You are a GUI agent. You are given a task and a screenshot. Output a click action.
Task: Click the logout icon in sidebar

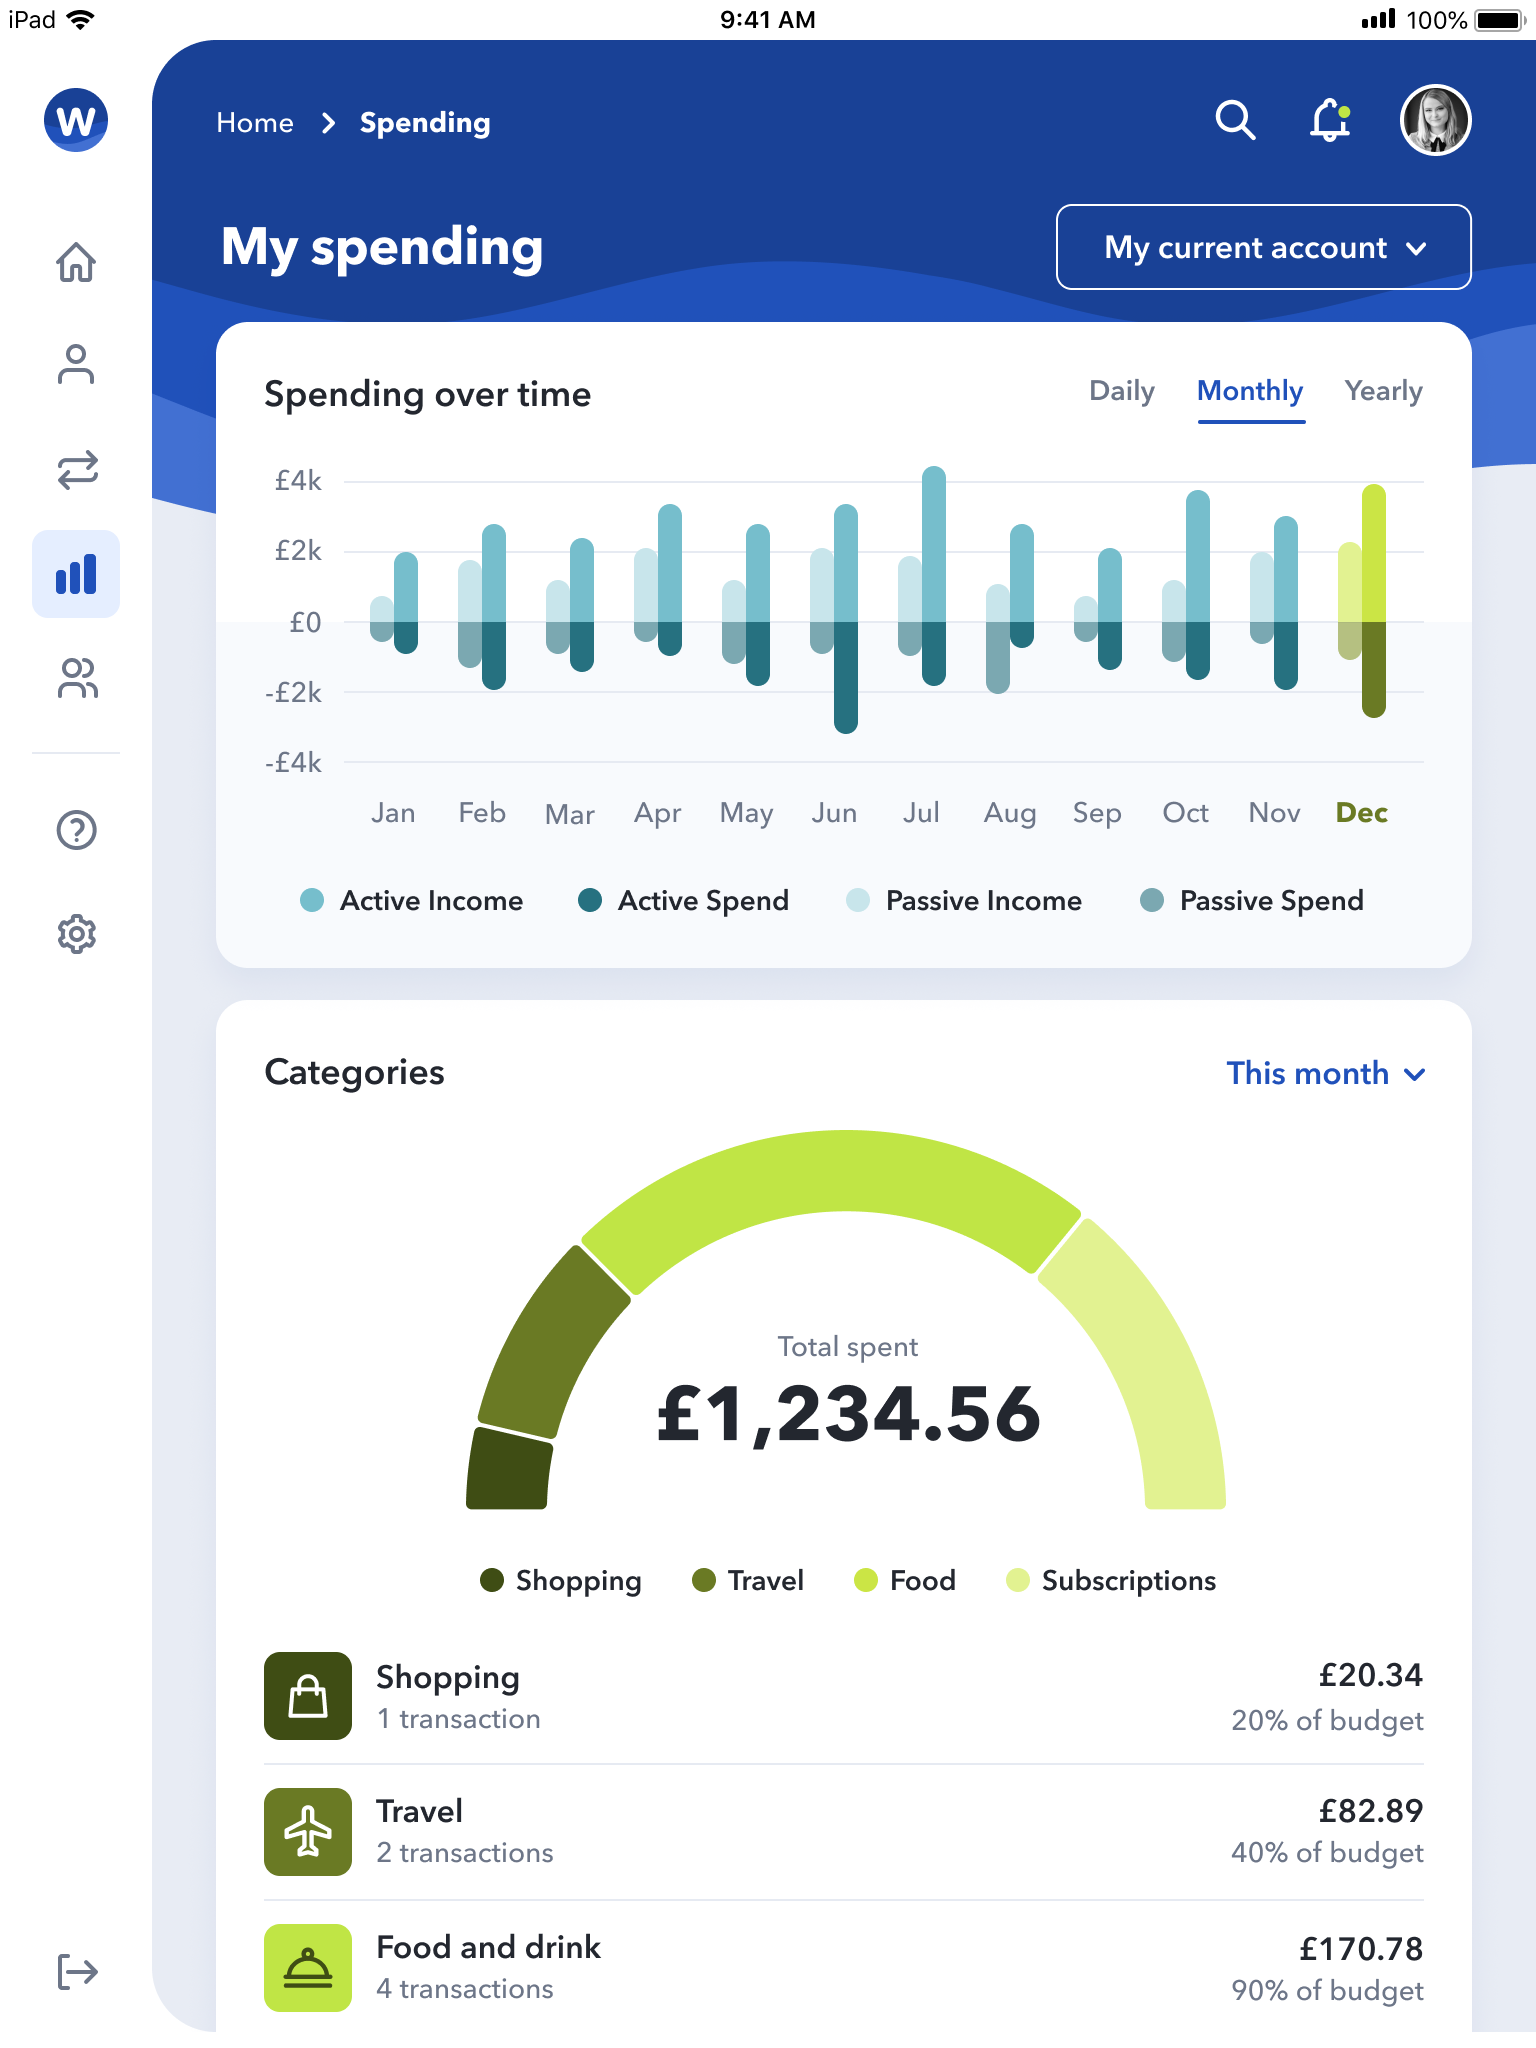[76, 1972]
